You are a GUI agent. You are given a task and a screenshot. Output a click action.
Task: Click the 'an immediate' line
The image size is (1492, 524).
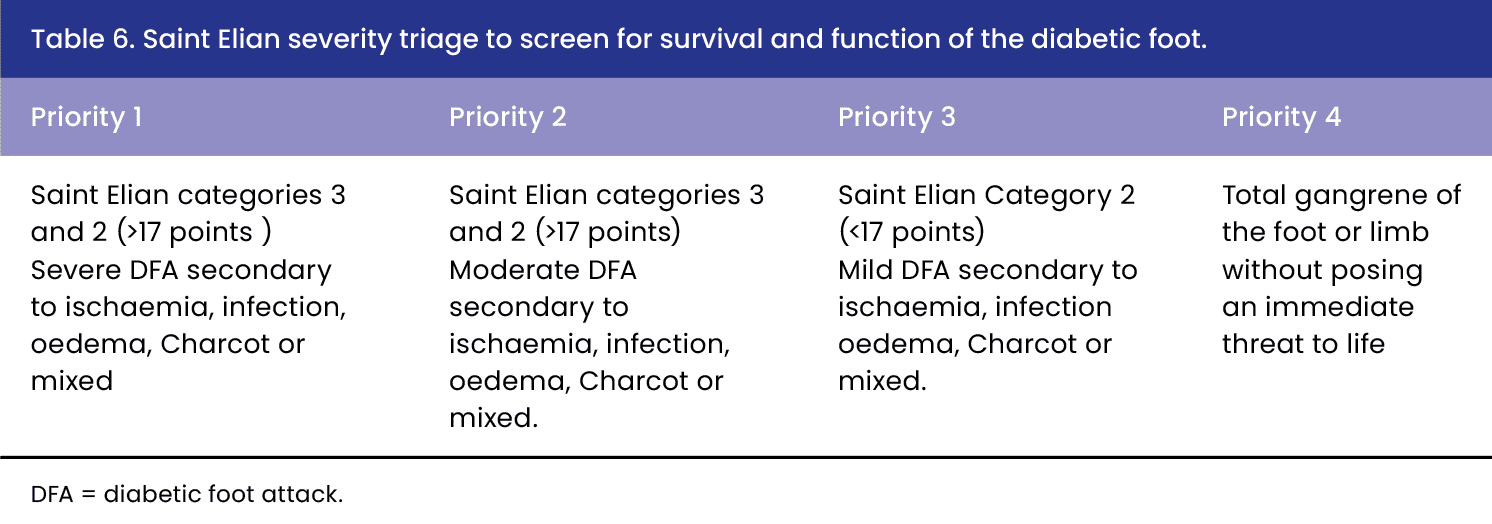coord(1318,307)
